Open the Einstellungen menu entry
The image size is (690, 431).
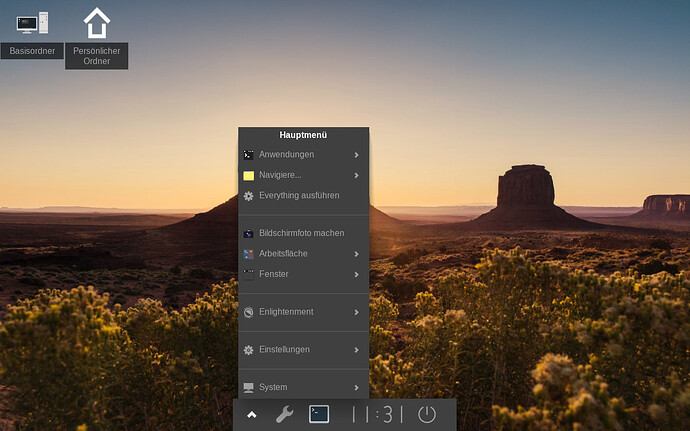pos(284,349)
